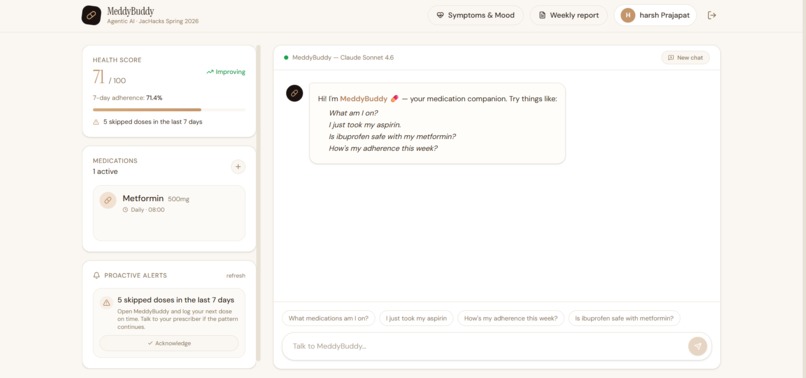
Task: Click the '1 active' medications count
Action: (105, 172)
